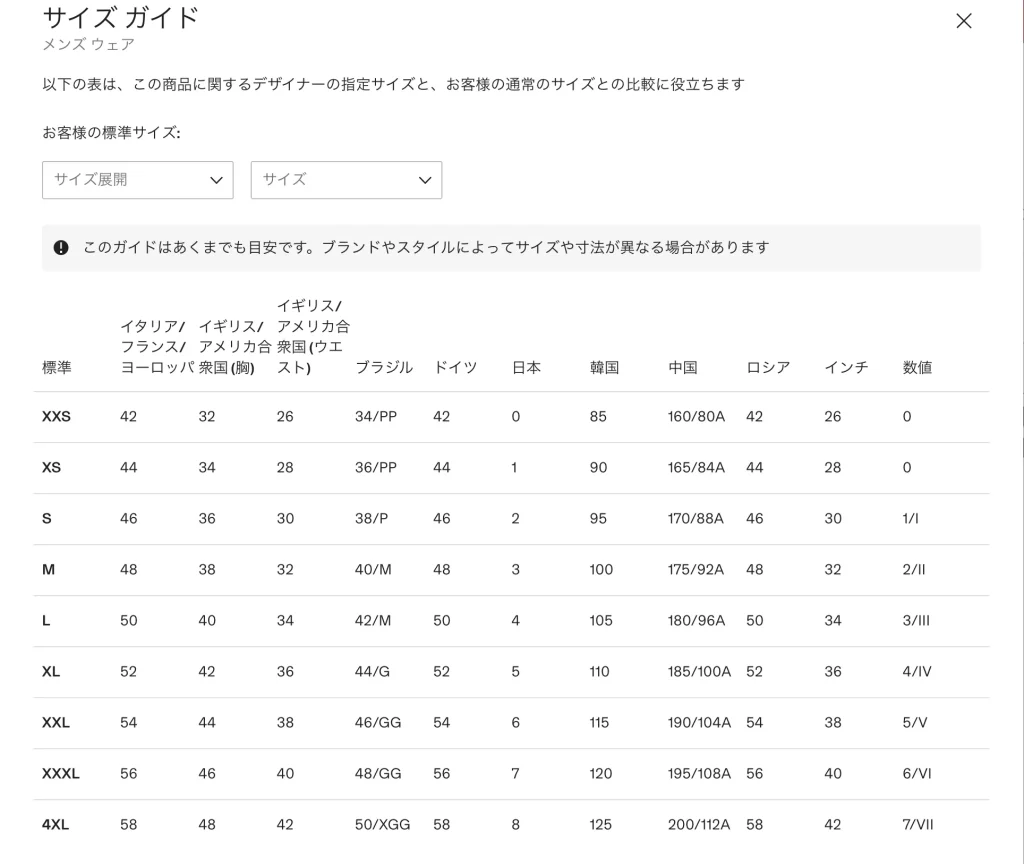The height and width of the screenshot is (864, 1024).
Task: Click the L row label
Action: coord(46,620)
